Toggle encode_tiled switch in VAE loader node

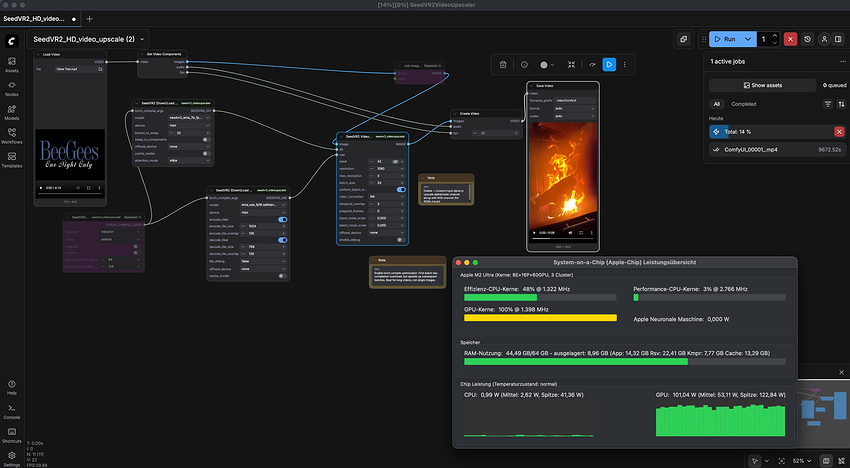(283, 219)
